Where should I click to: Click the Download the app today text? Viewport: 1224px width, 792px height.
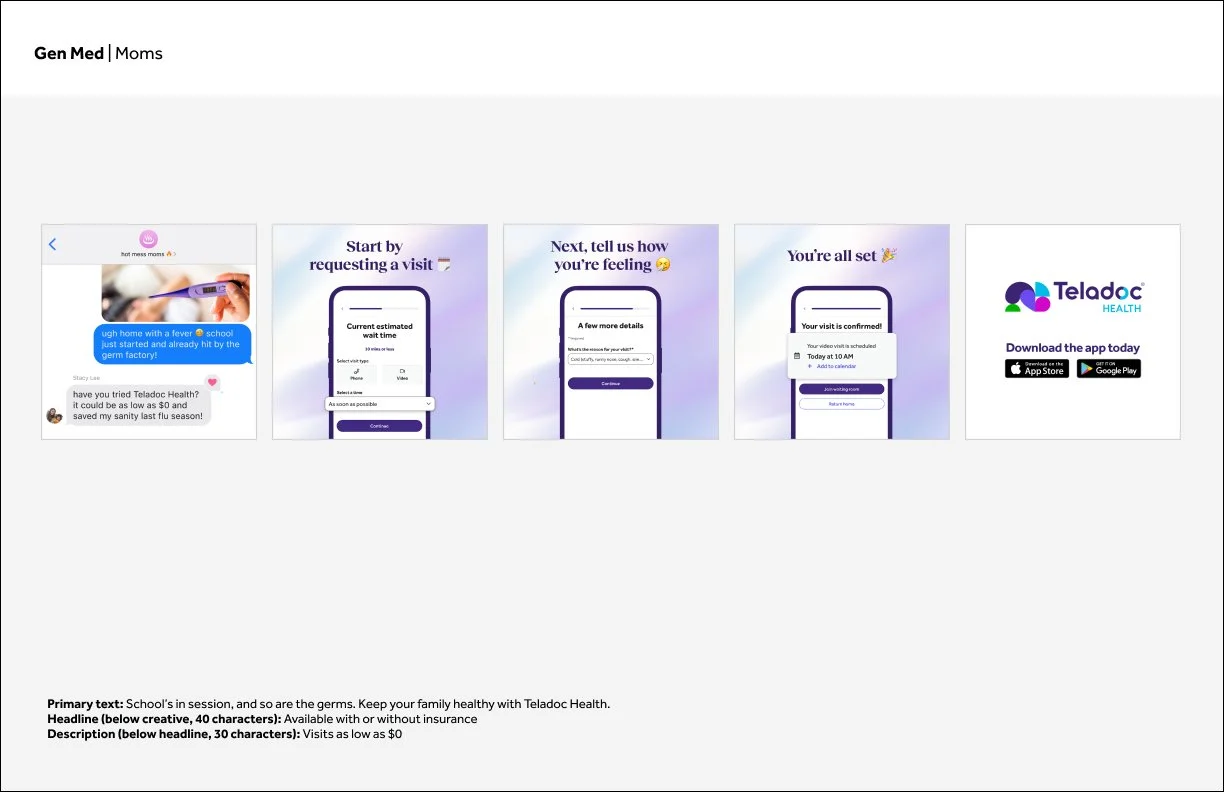click(1073, 348)
